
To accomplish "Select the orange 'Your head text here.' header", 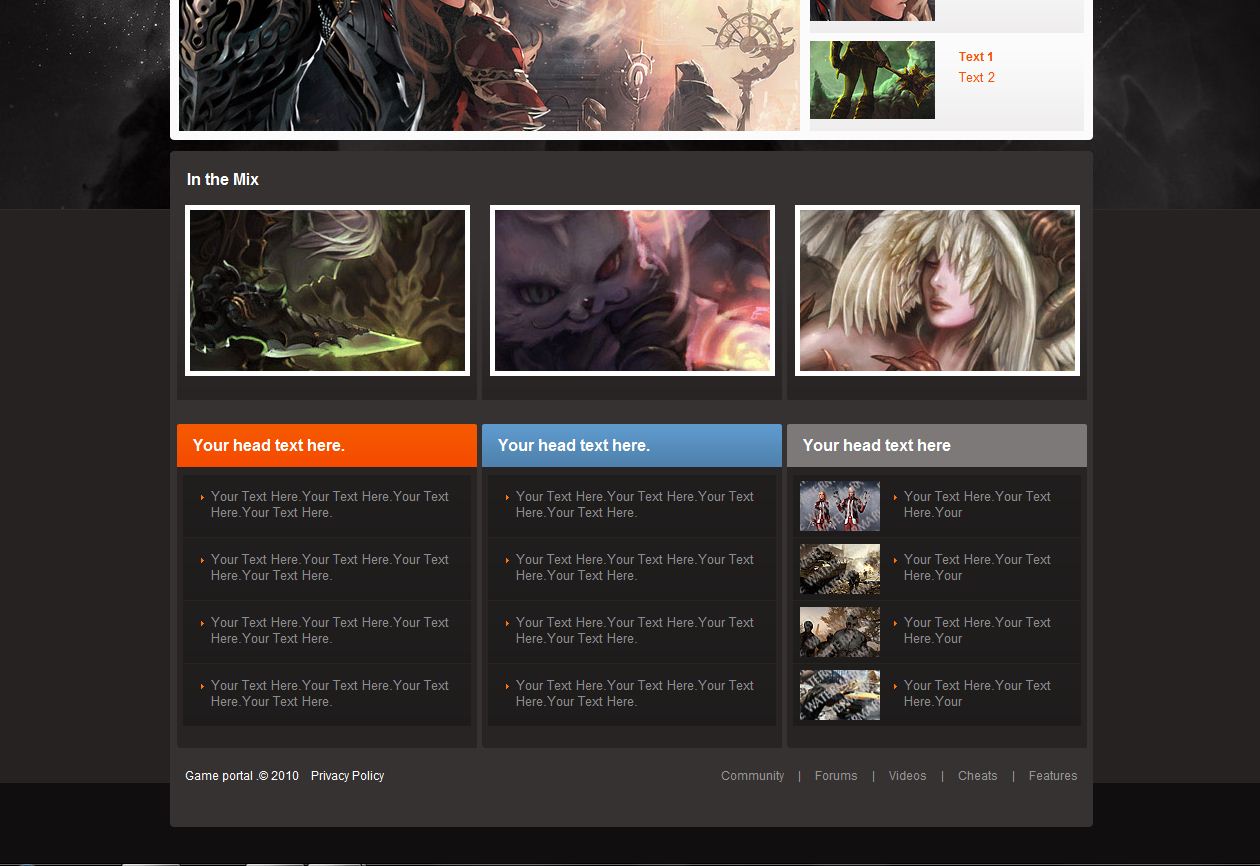I will (x=327, y=445).
